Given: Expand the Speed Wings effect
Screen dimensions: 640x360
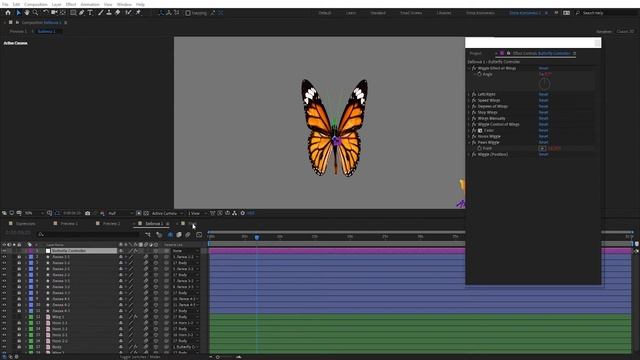Looking at the screenshot, I should click(469, 100).
